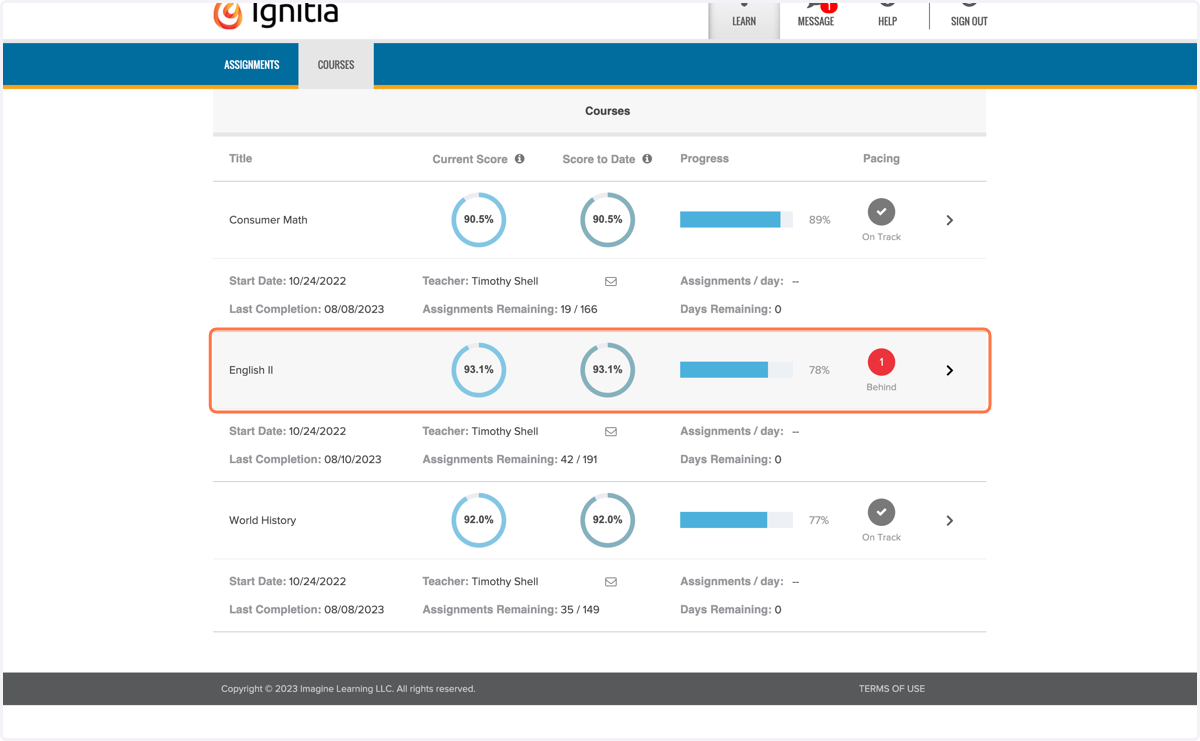Expand English II course with chevron
1200x741 pixels.
(x=950, y=370)
